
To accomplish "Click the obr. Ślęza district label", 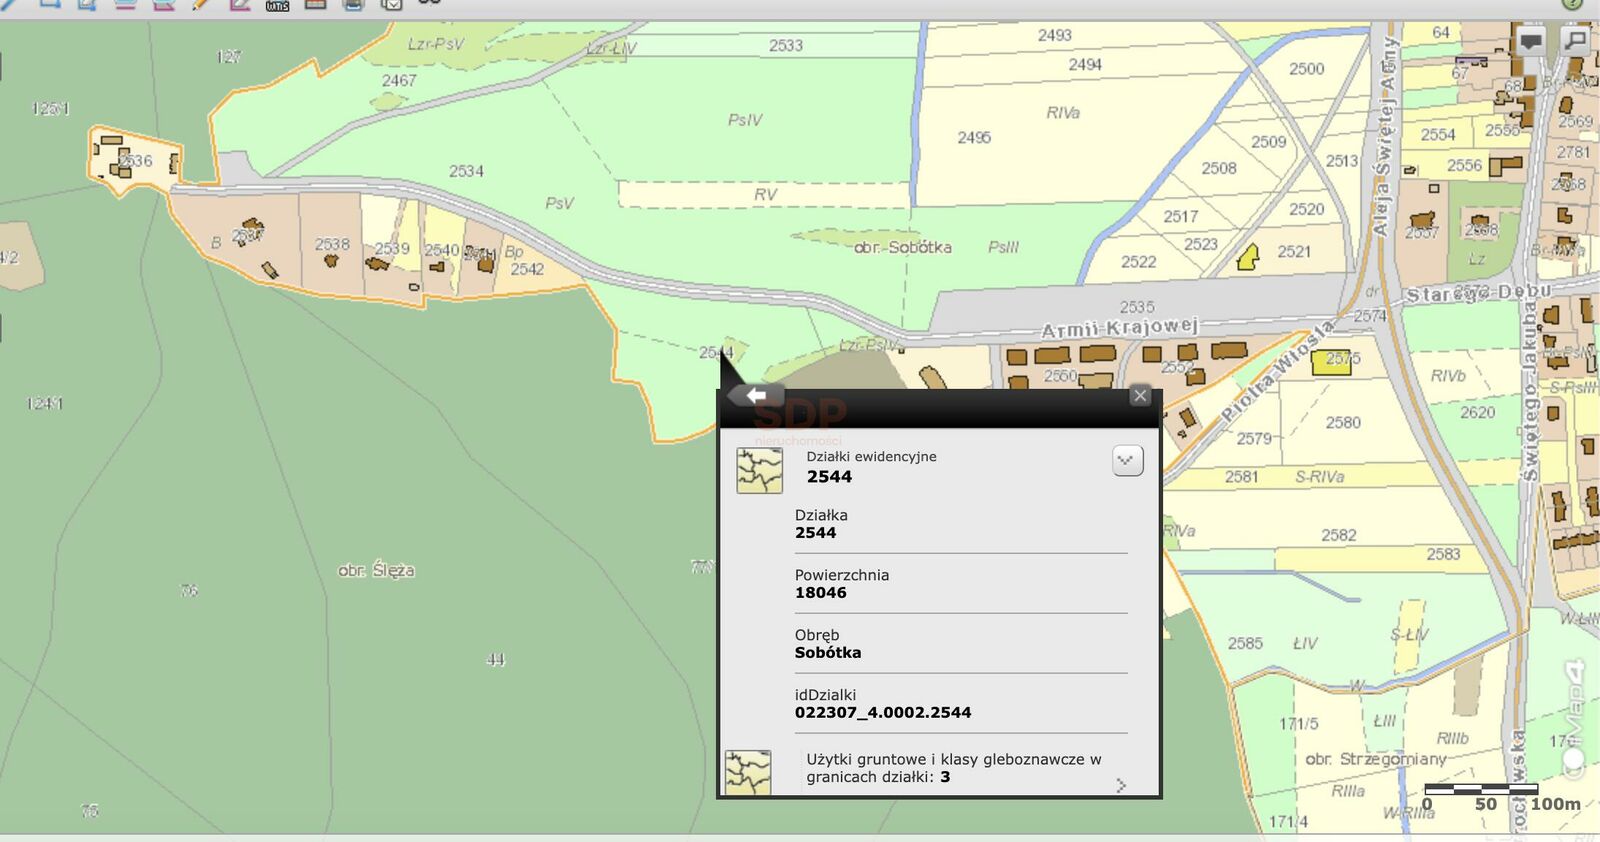I will pos(376,570).
